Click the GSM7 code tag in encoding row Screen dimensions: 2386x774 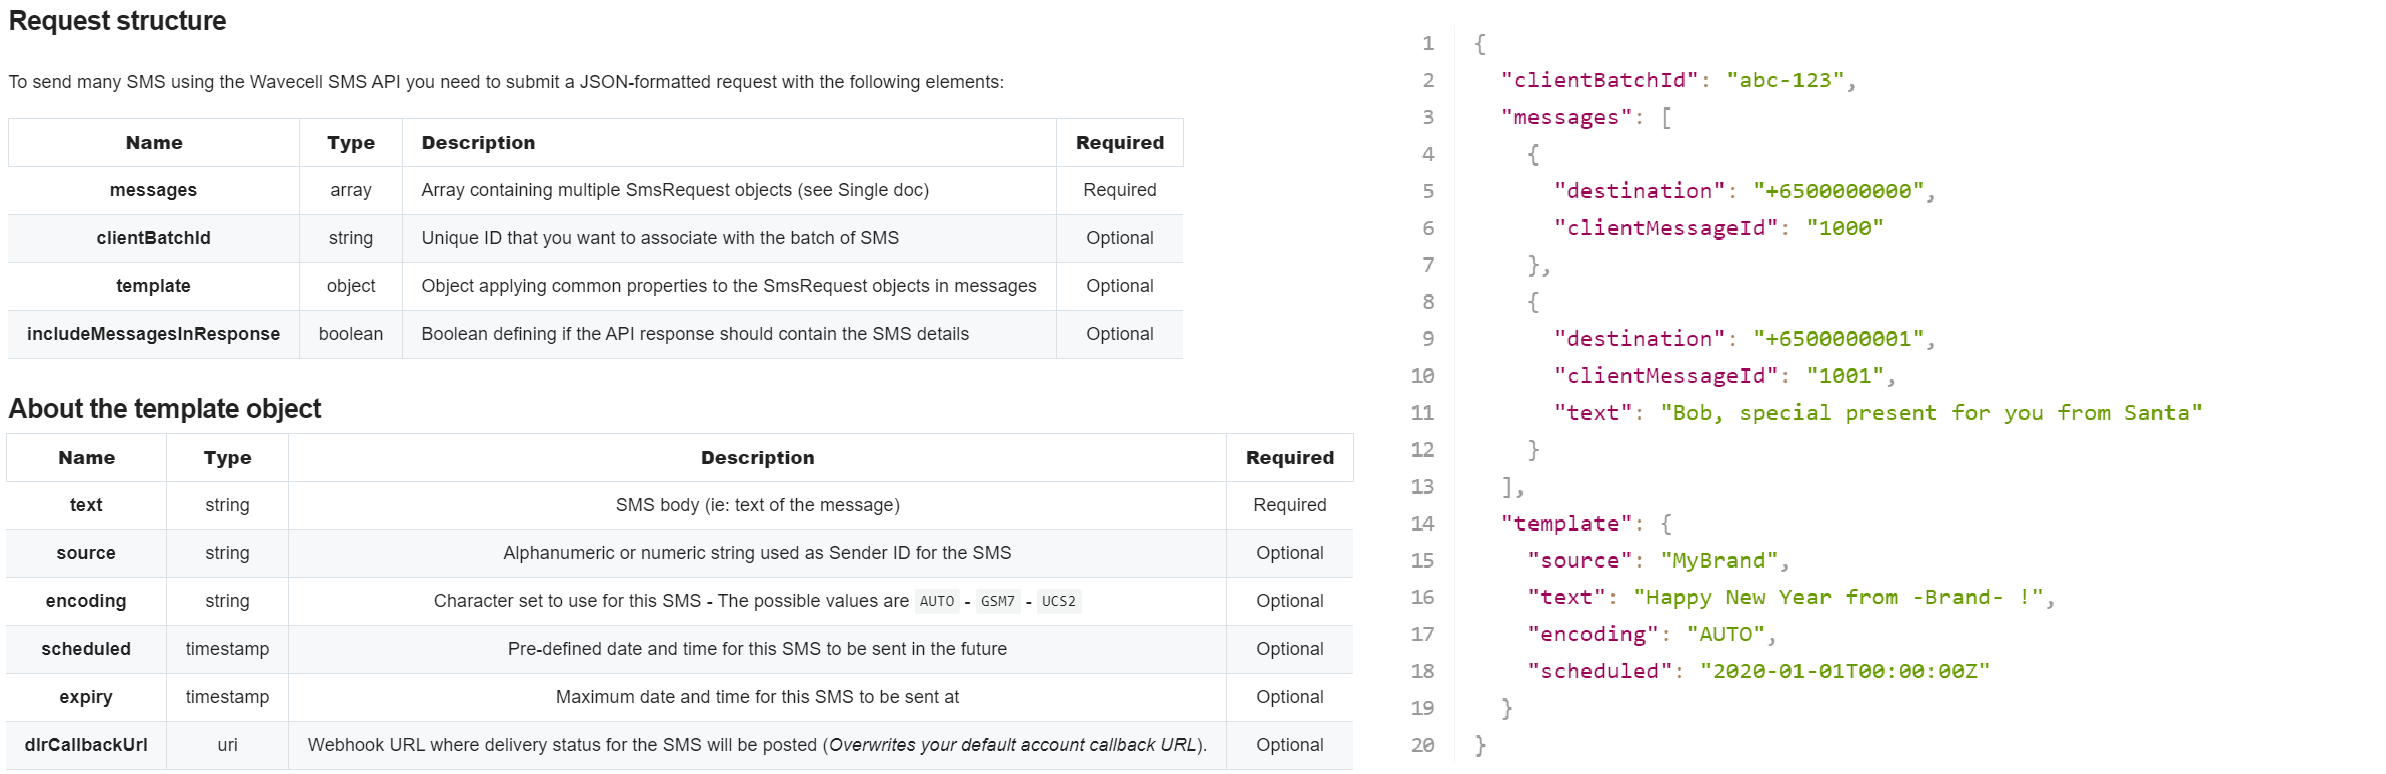click(997, 601)
